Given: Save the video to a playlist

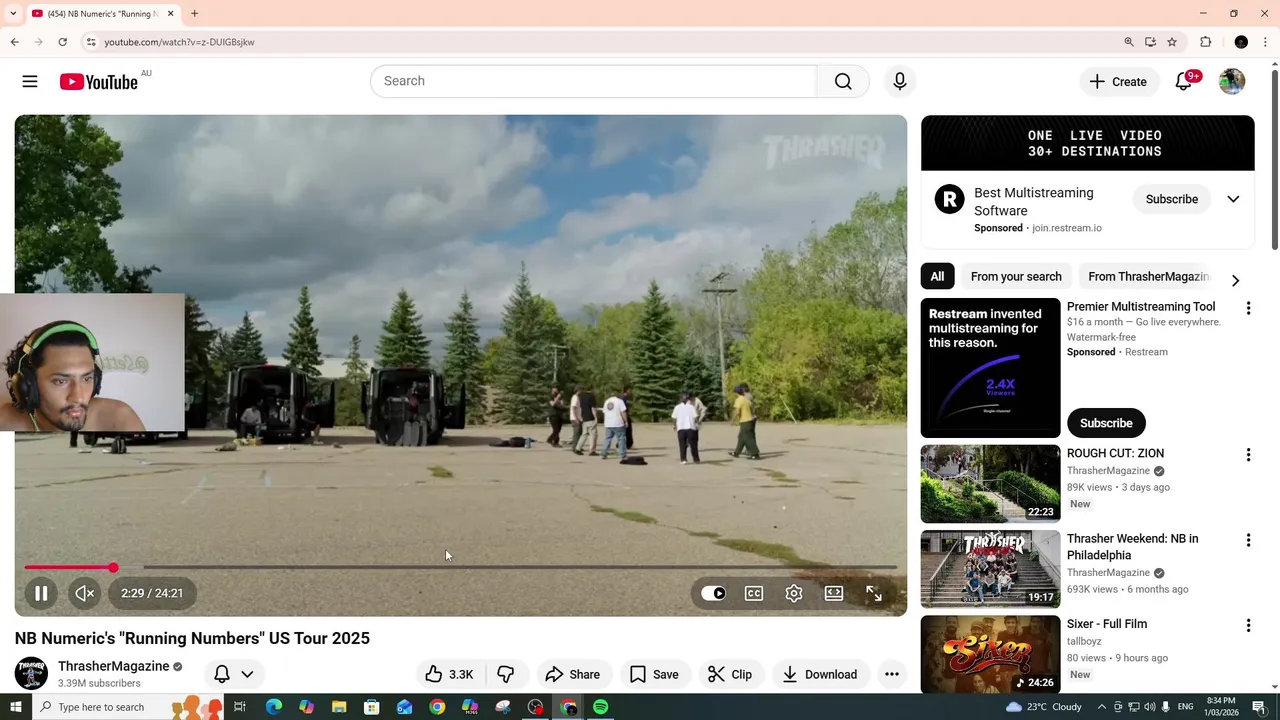Looking at the screenshot, I should coord(654,674).
